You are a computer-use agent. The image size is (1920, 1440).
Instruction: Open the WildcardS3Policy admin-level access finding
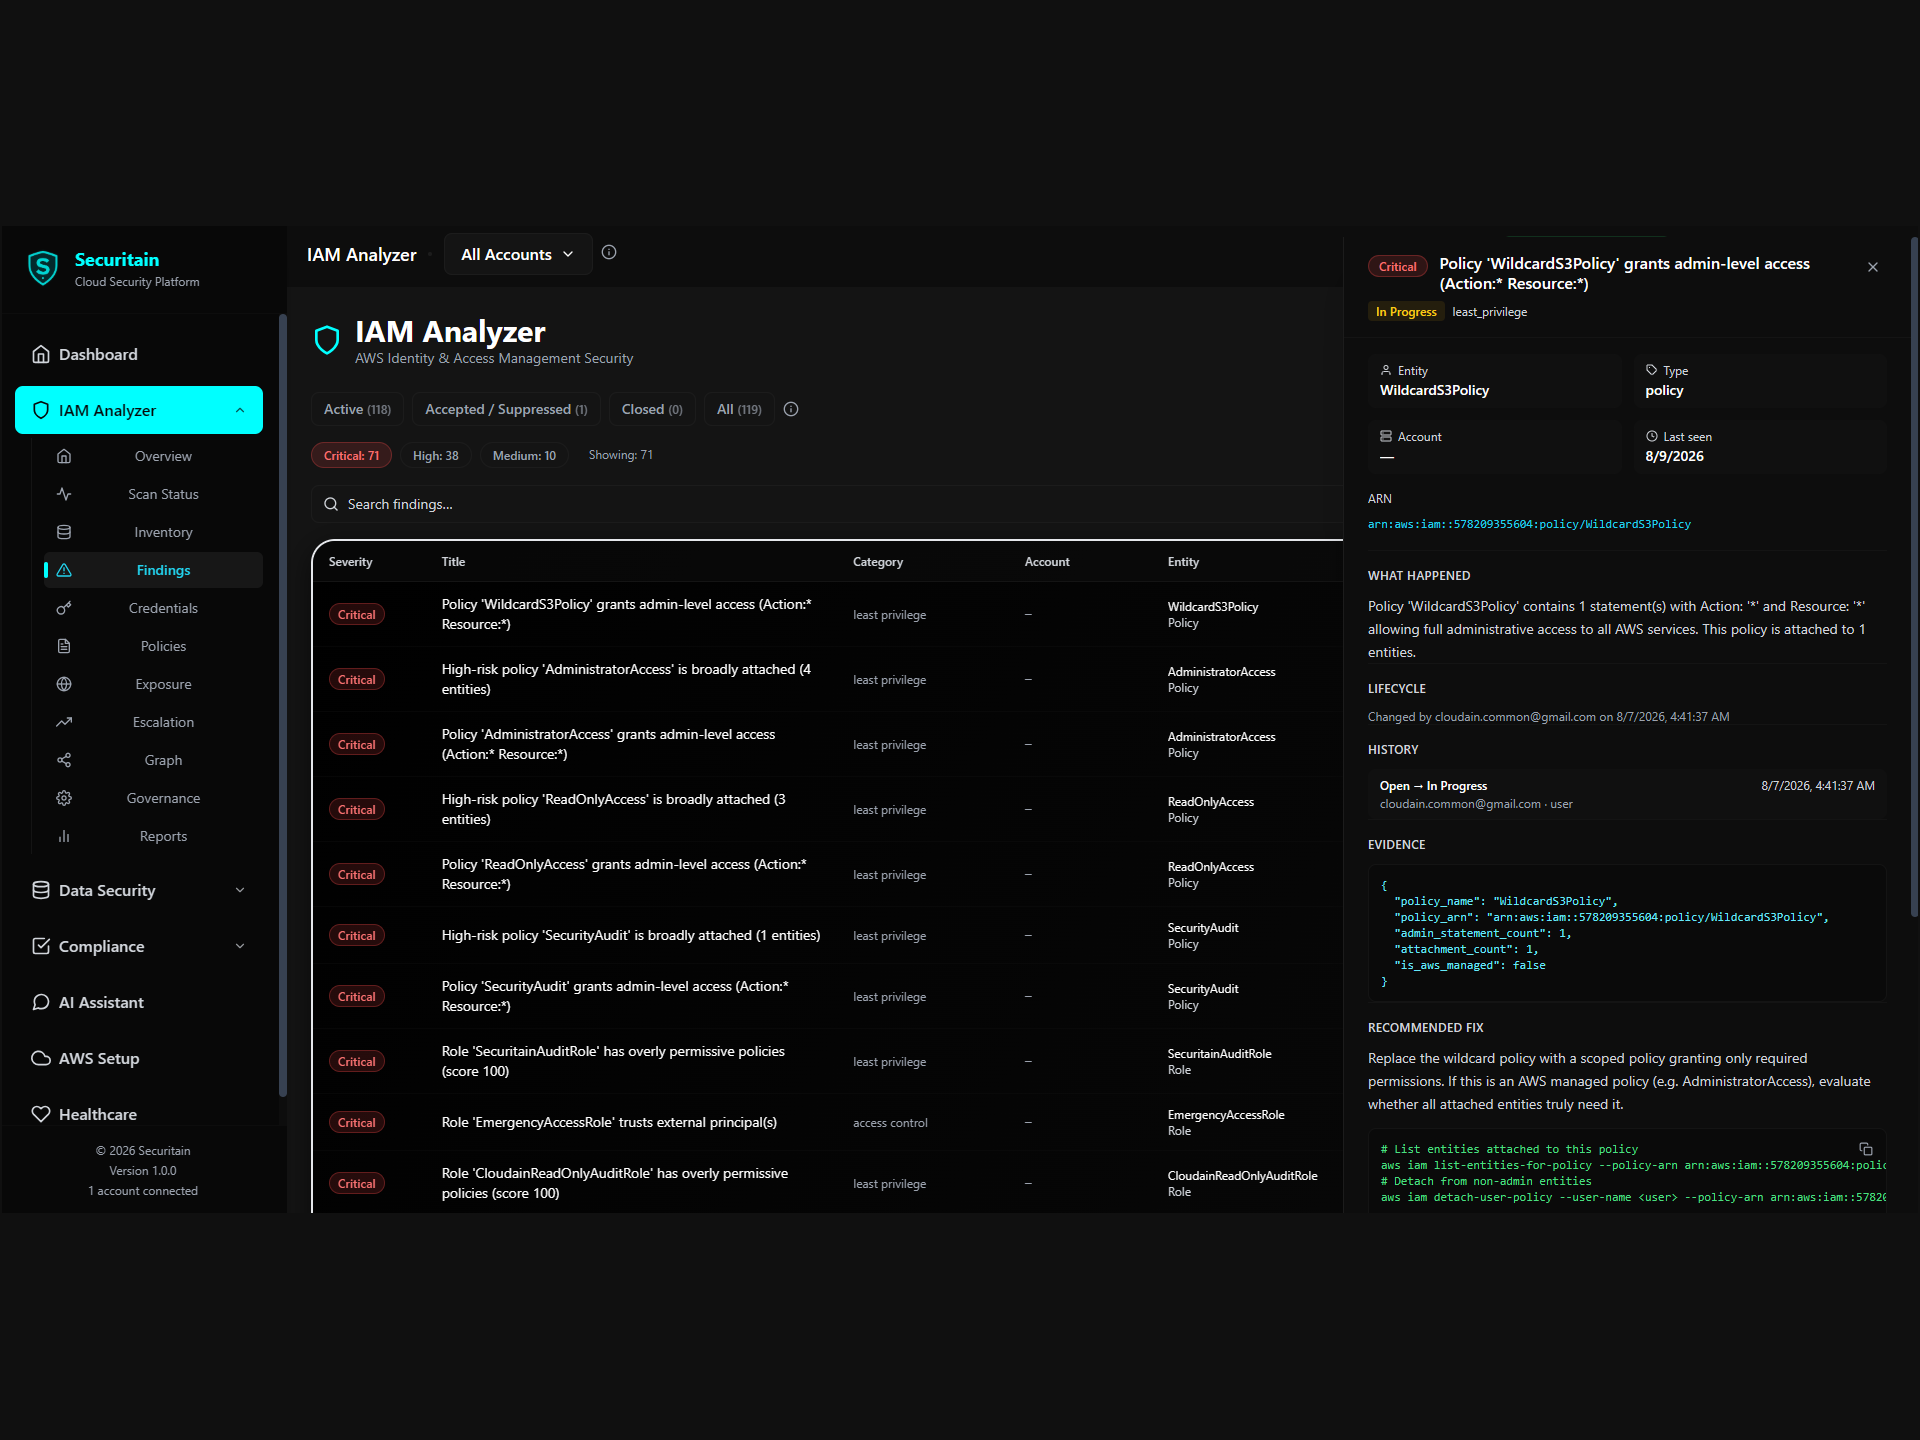click(x=828, y=614)
